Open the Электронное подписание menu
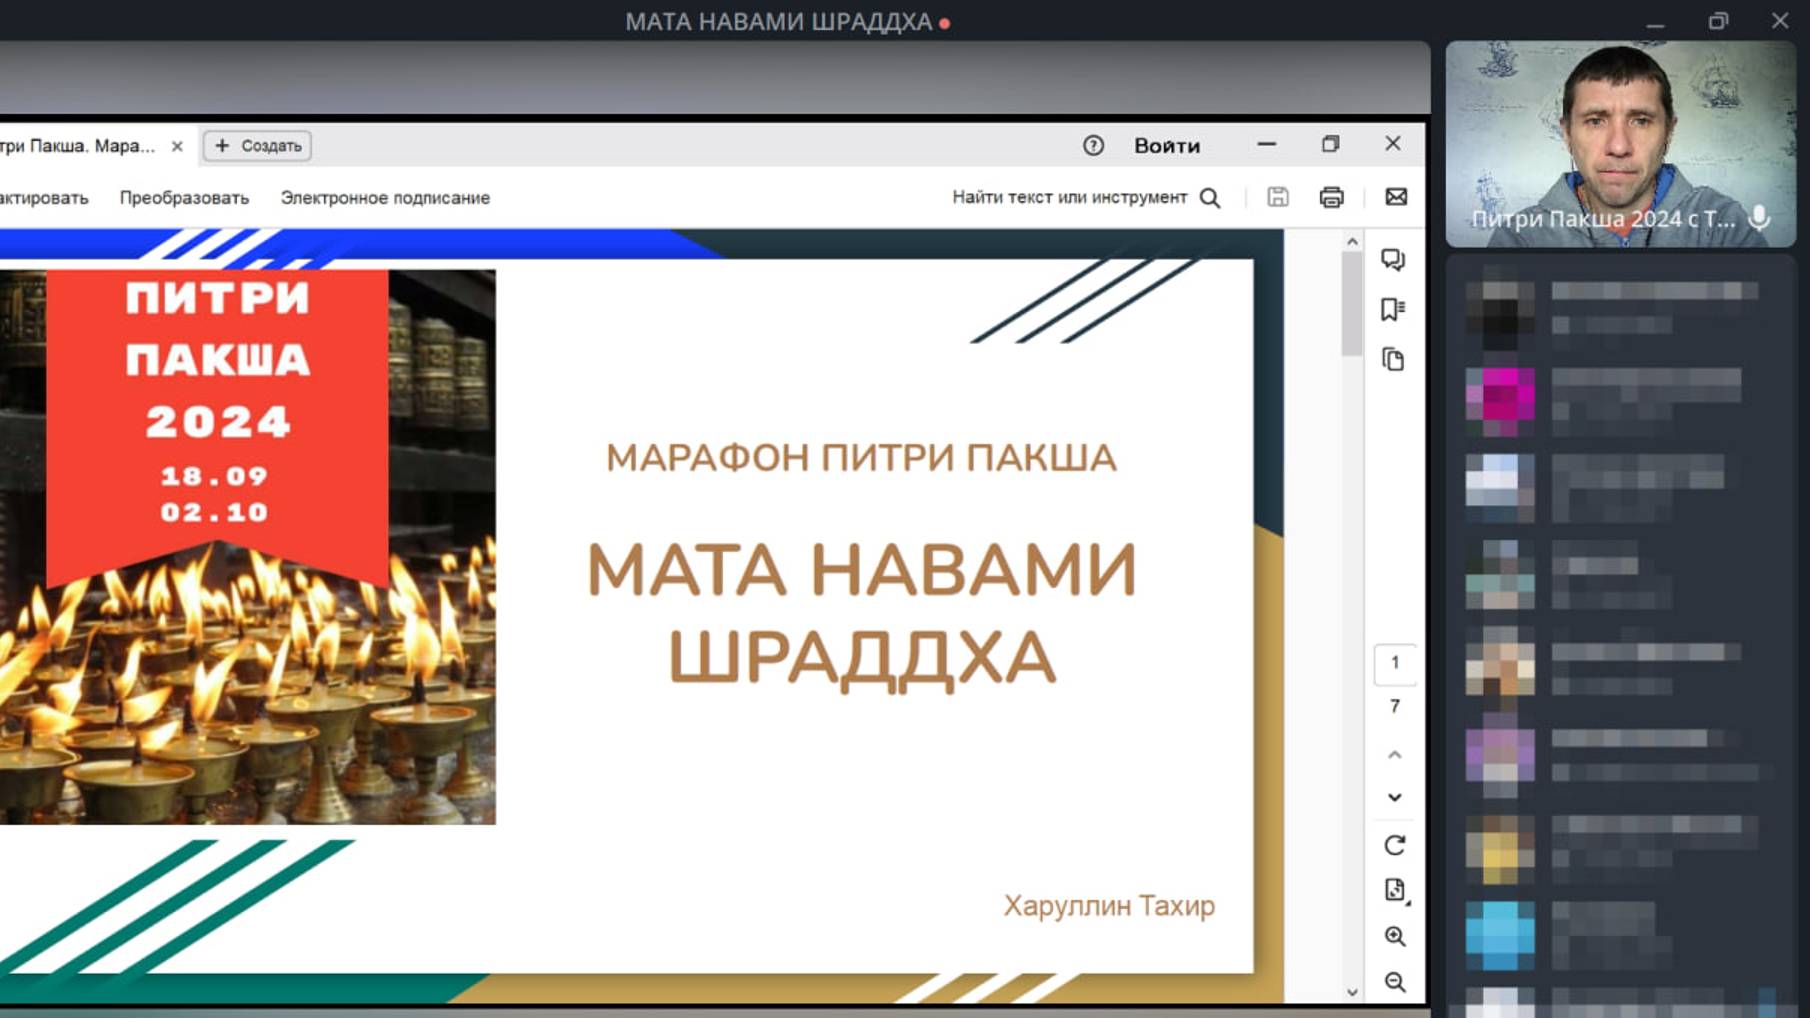The height and width of the screenshot is (1018, 1810). pos(386,197)
